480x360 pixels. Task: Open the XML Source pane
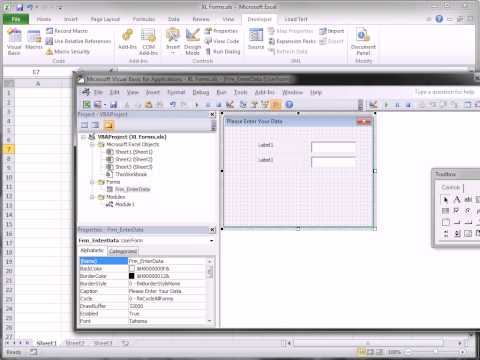tap(256, 39)
